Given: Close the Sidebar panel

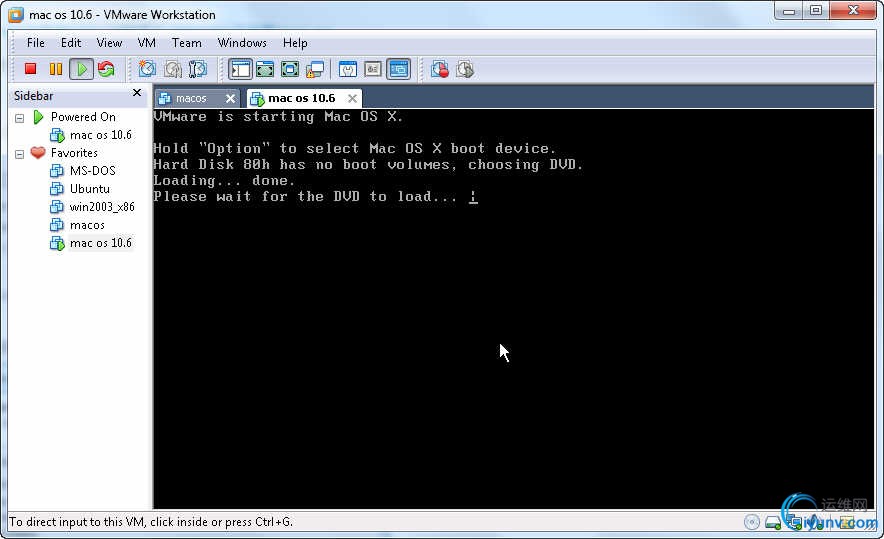Looking at the screenshot, I should click(137, 92).
